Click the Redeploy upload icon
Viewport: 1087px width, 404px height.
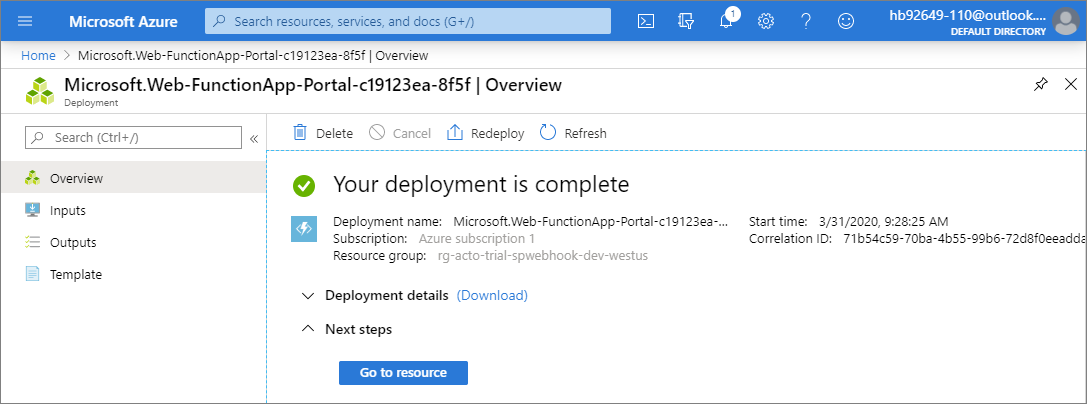coord(455,132)
